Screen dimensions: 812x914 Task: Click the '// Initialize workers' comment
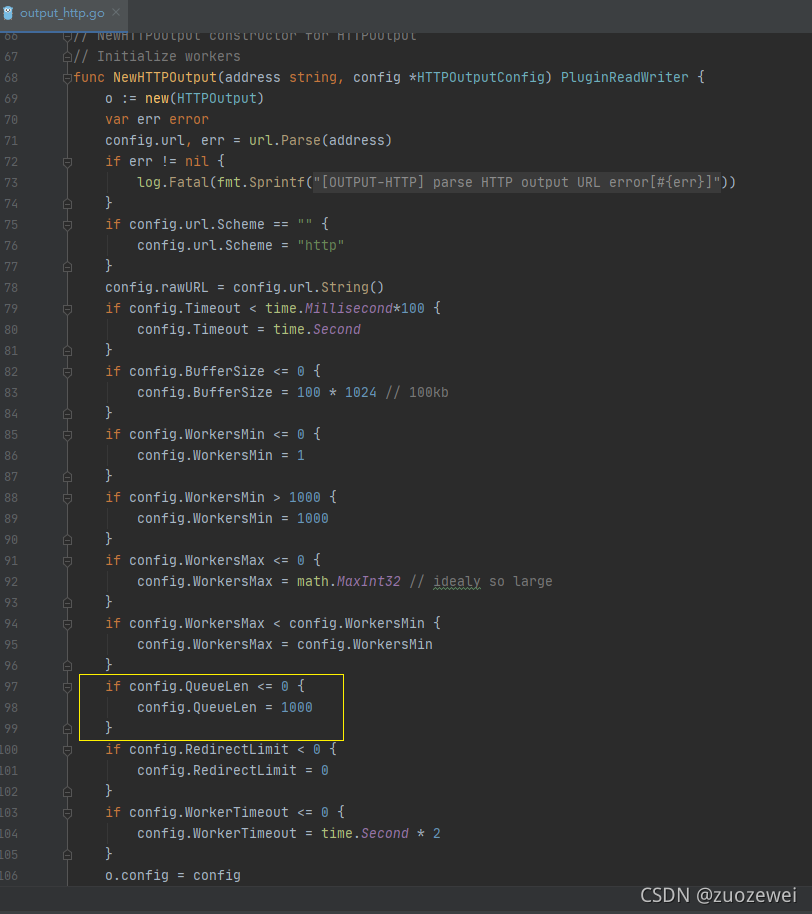click(157, 57)
